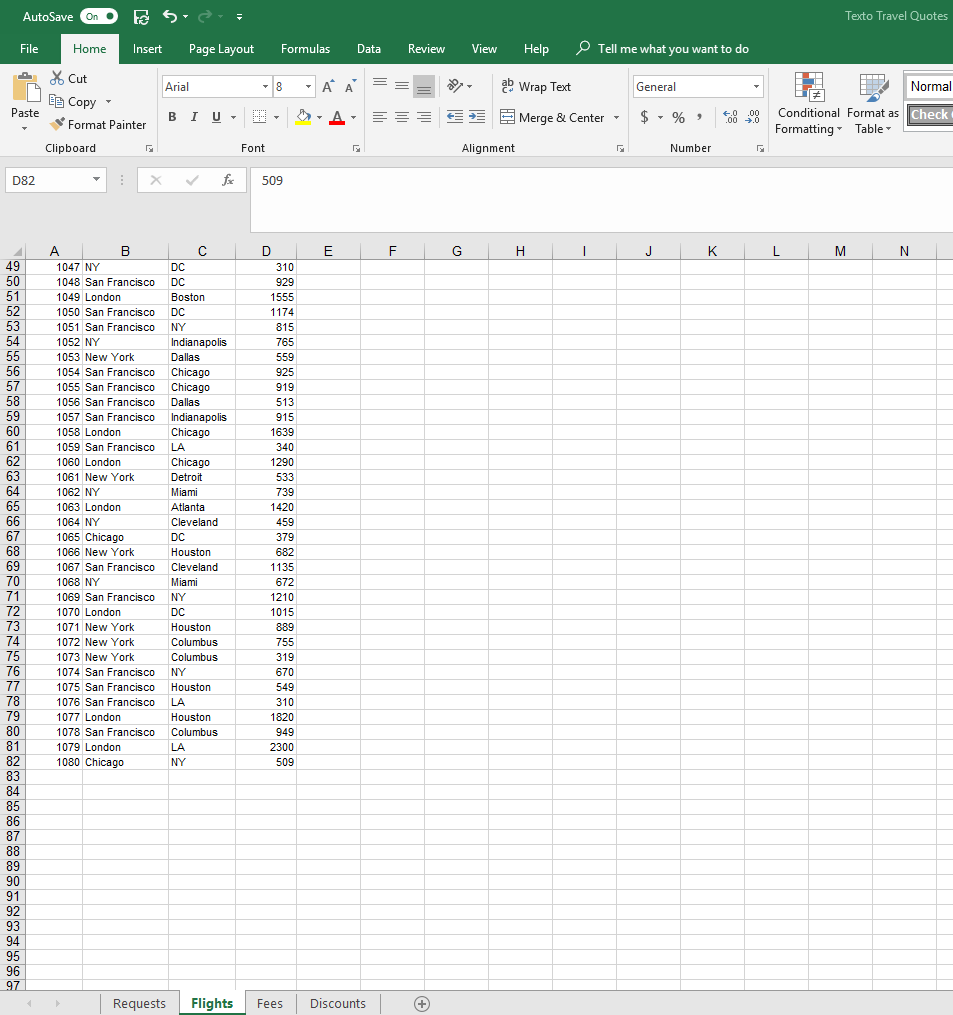Open Format as Table menu

pyautogui.click(x=873, y=104)
